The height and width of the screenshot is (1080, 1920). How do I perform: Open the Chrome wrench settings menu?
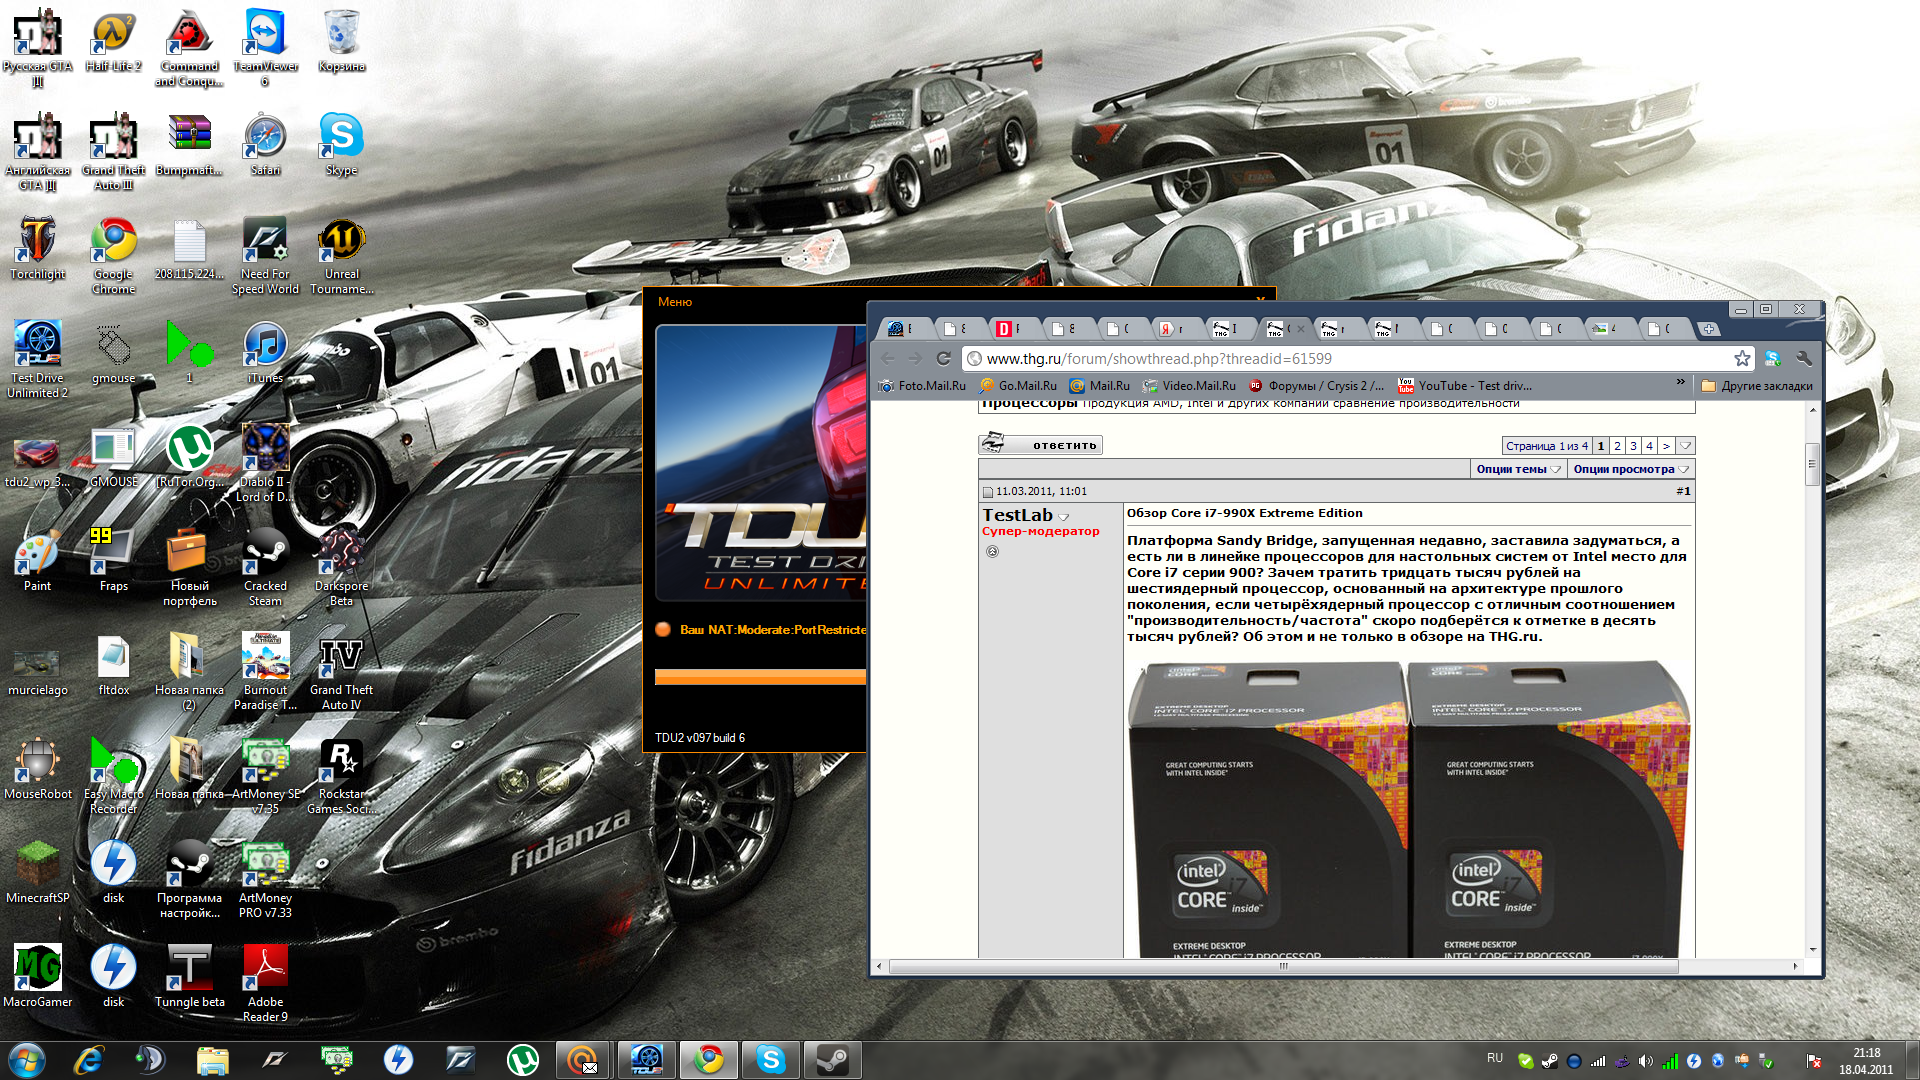point(1804,358)
